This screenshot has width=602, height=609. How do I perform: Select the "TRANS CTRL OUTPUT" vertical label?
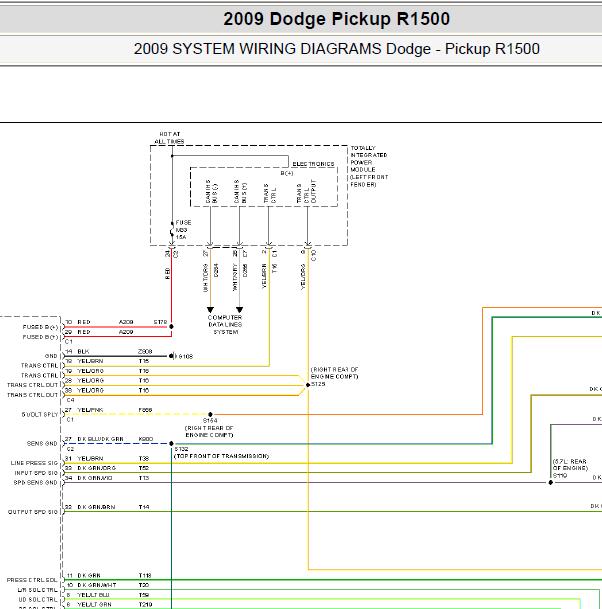(306, 191)
